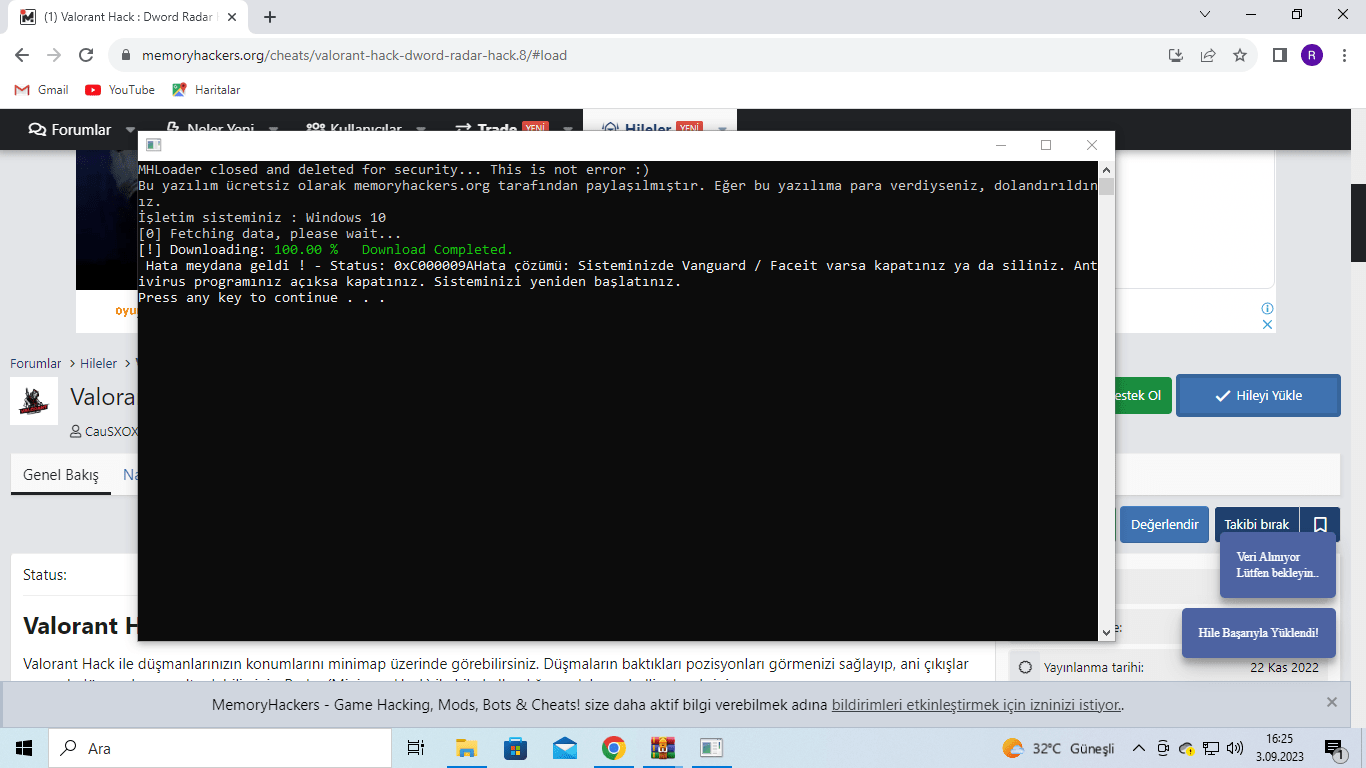The width and height of the screenshot is (1366, 768).
Task: Expand the tab search dropdown arrow
Action: tap(1205, 15)
